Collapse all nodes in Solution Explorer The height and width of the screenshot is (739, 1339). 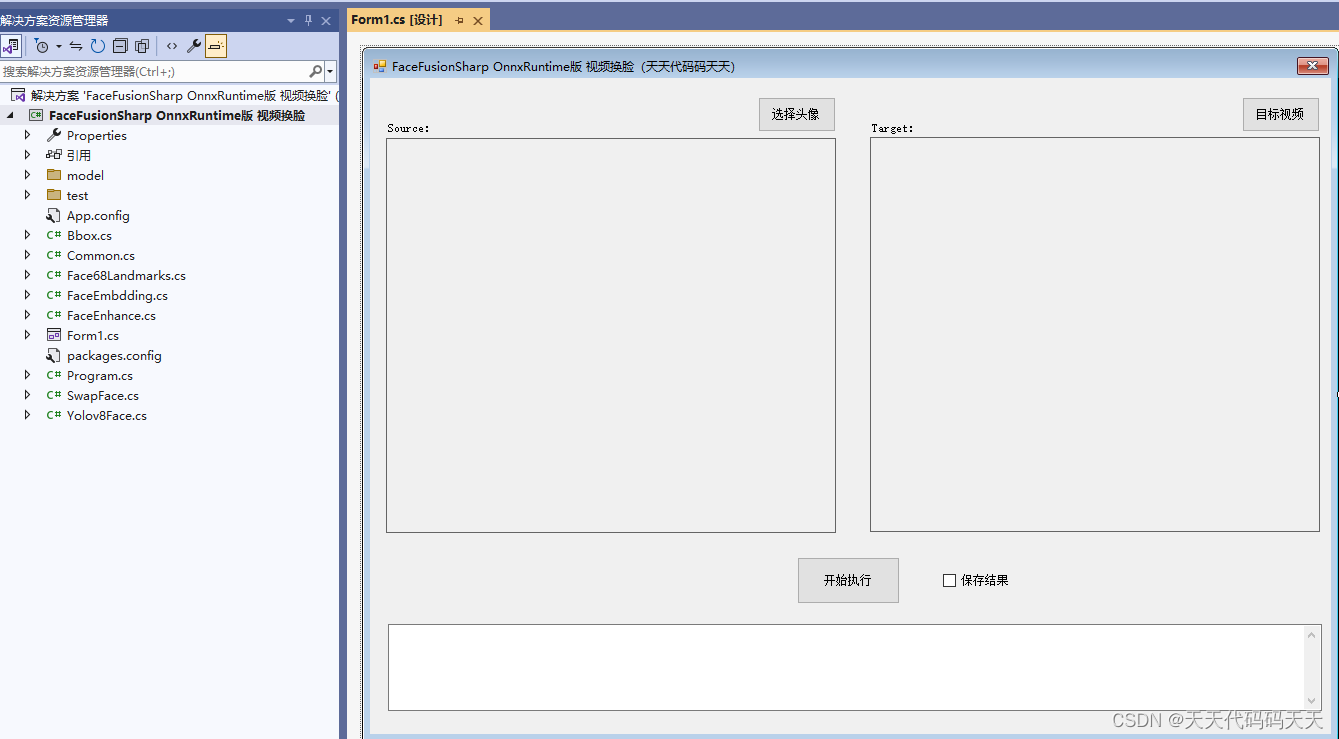pyautogui.click(x=120, y=46)
